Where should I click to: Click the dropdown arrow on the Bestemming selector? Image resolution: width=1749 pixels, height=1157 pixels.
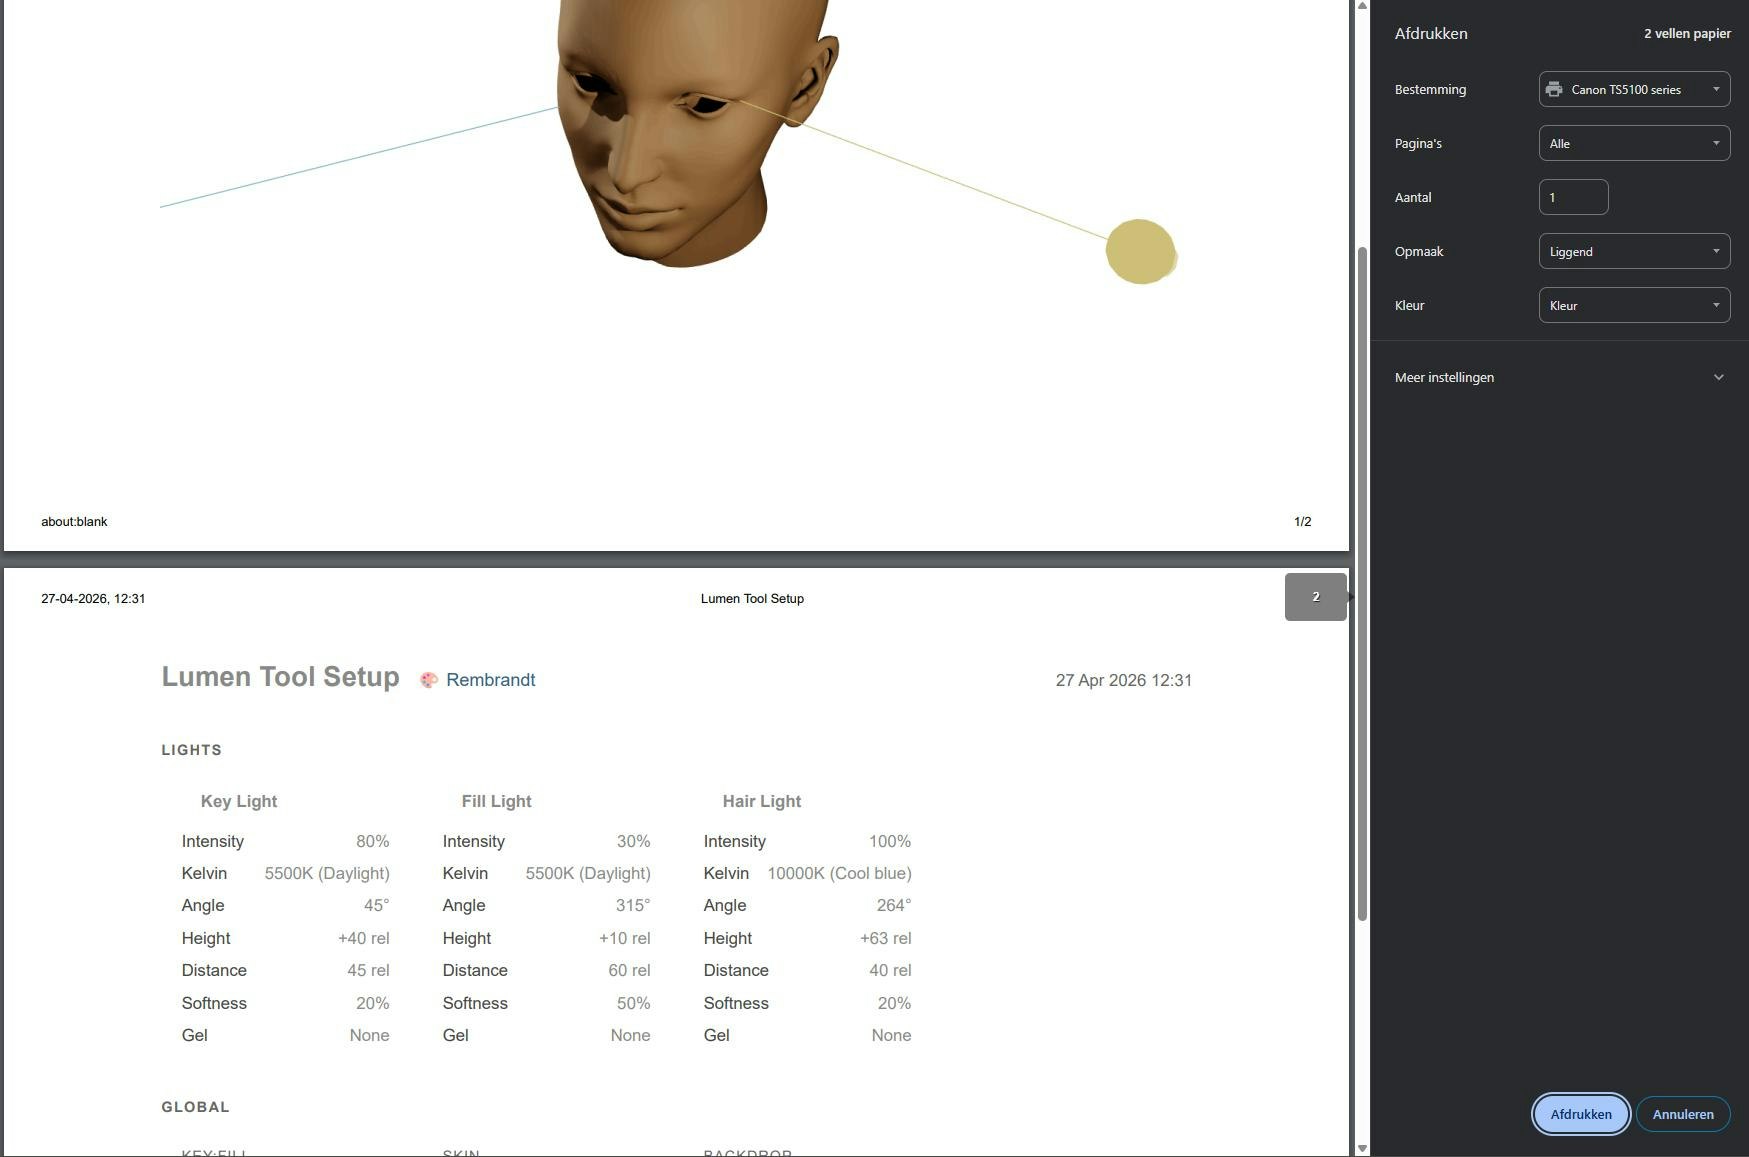pyautogui.click(x=1716, y=89)
